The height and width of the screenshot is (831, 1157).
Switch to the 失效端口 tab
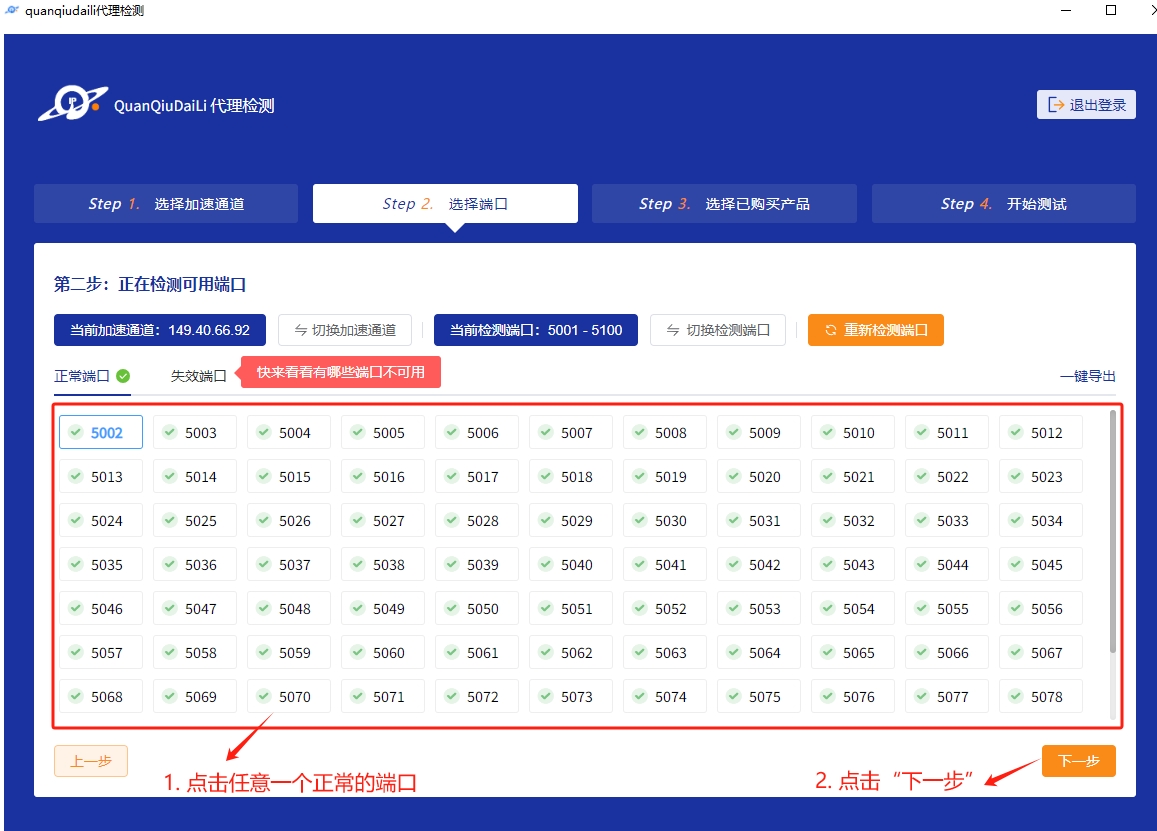pyautogui.click(x=198, y=376)
